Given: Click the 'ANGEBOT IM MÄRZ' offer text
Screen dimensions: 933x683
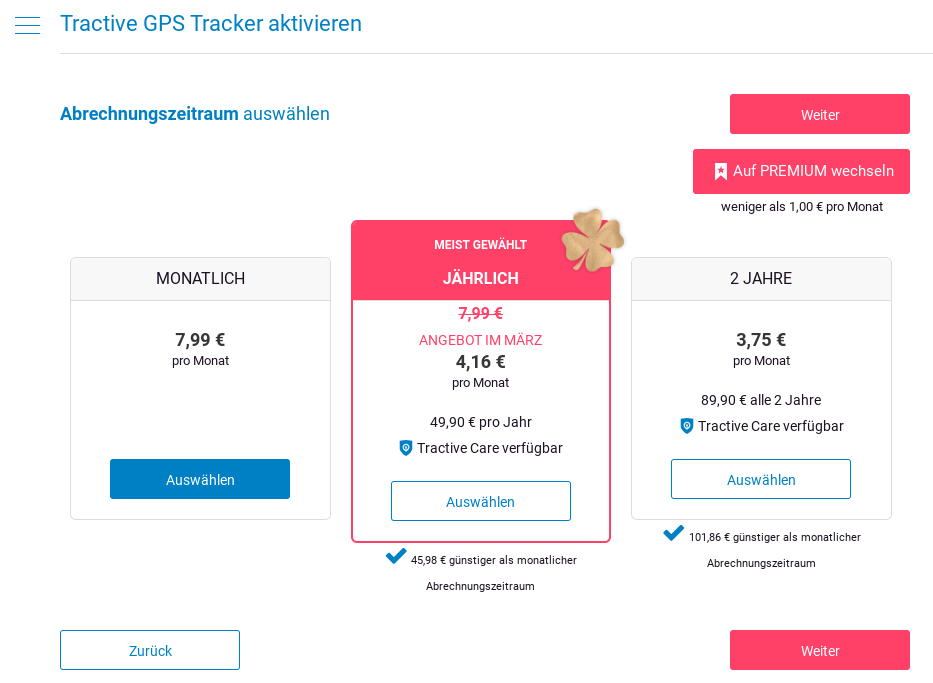Looking at the screenshot, I should coord(481,340).
